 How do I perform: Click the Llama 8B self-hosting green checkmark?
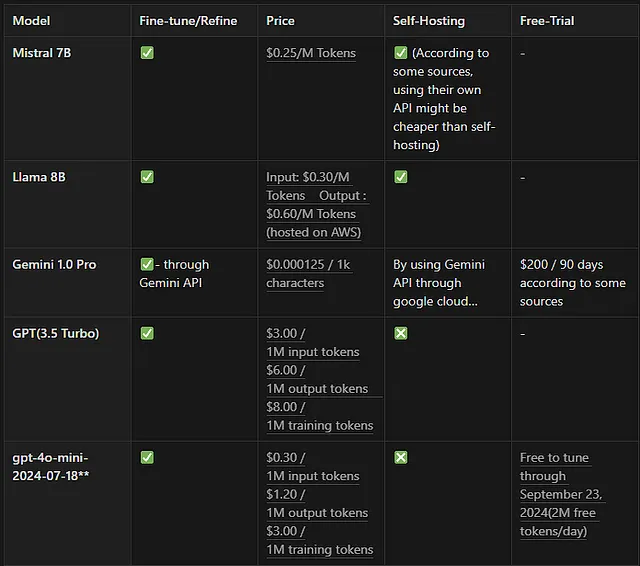tap(400, 177)
